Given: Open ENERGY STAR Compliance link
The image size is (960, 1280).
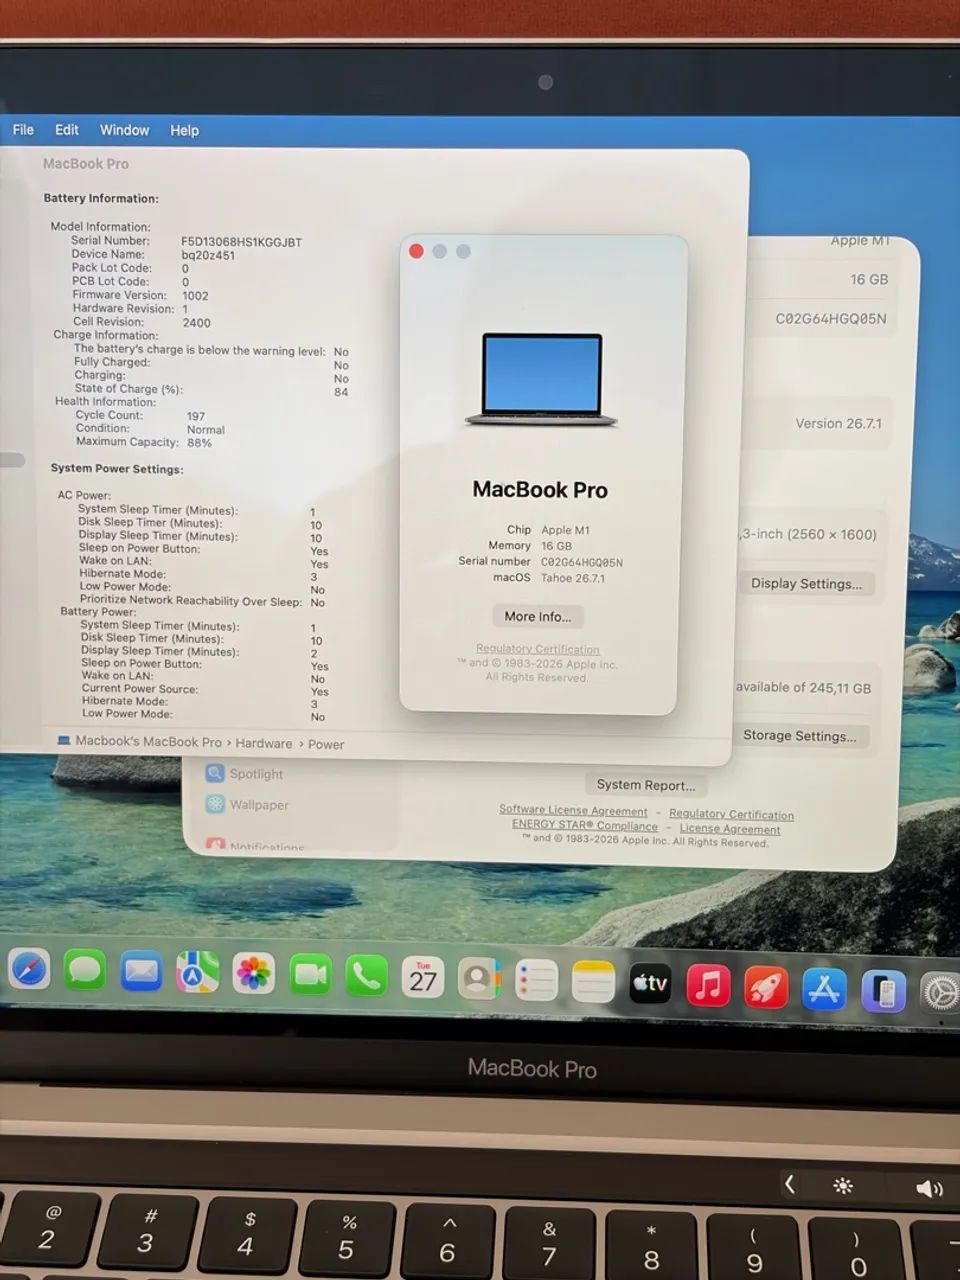Looking at the screenshot, I should (585, 825).
